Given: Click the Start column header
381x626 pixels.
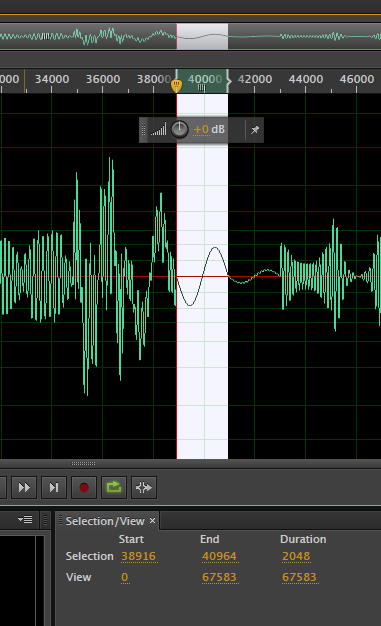Looking at the screenshot, I should tap(131, 539).
